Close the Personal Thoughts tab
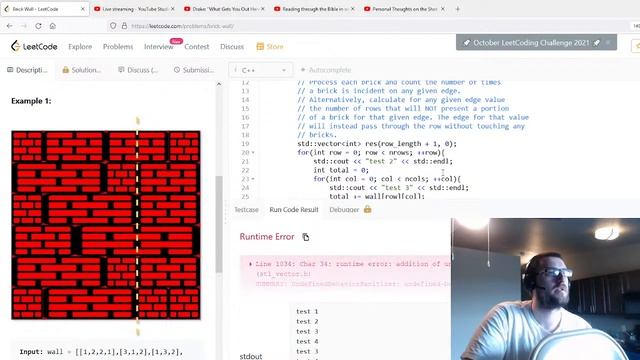 [442, 9]
